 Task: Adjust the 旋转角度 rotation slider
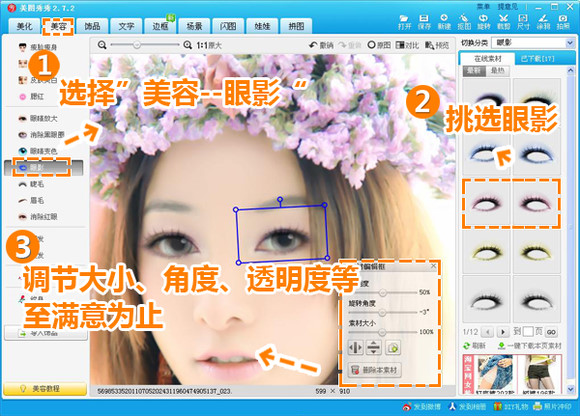point(382,312)
